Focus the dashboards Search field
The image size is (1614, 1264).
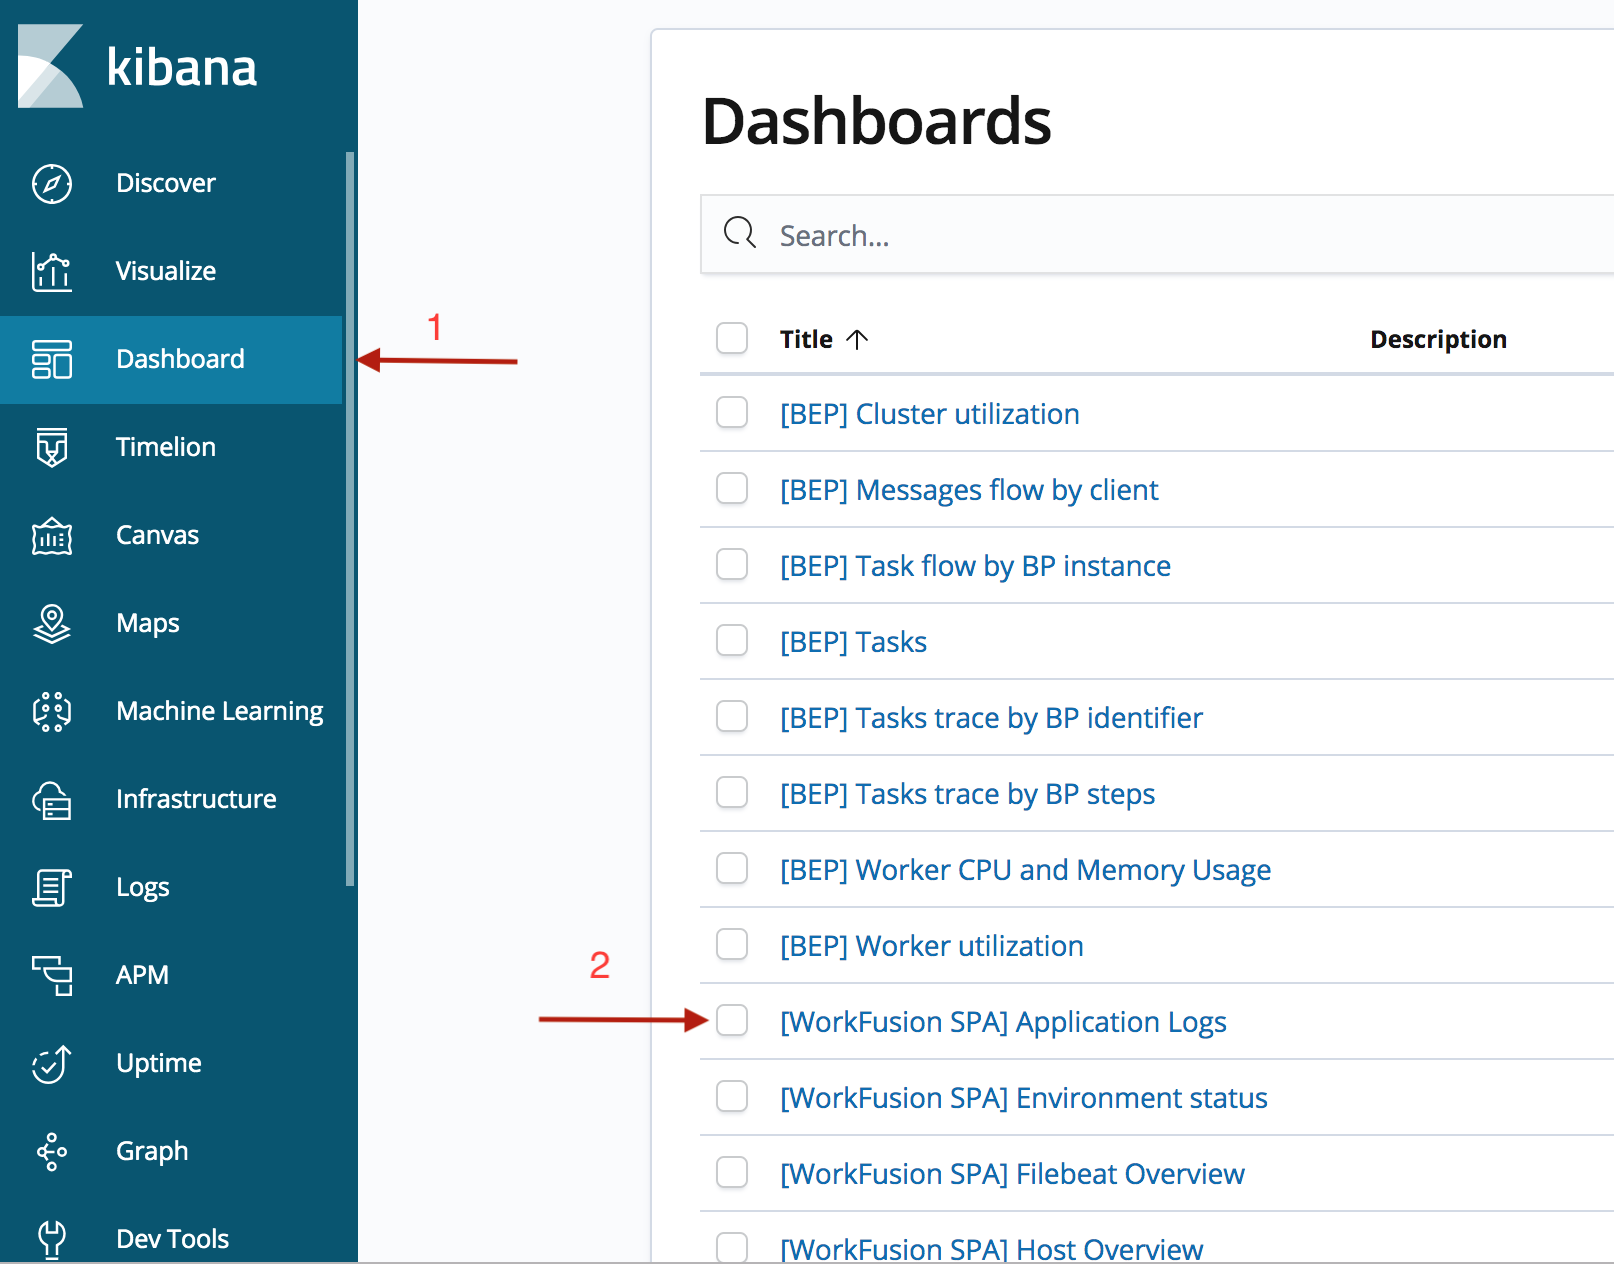1157,235
